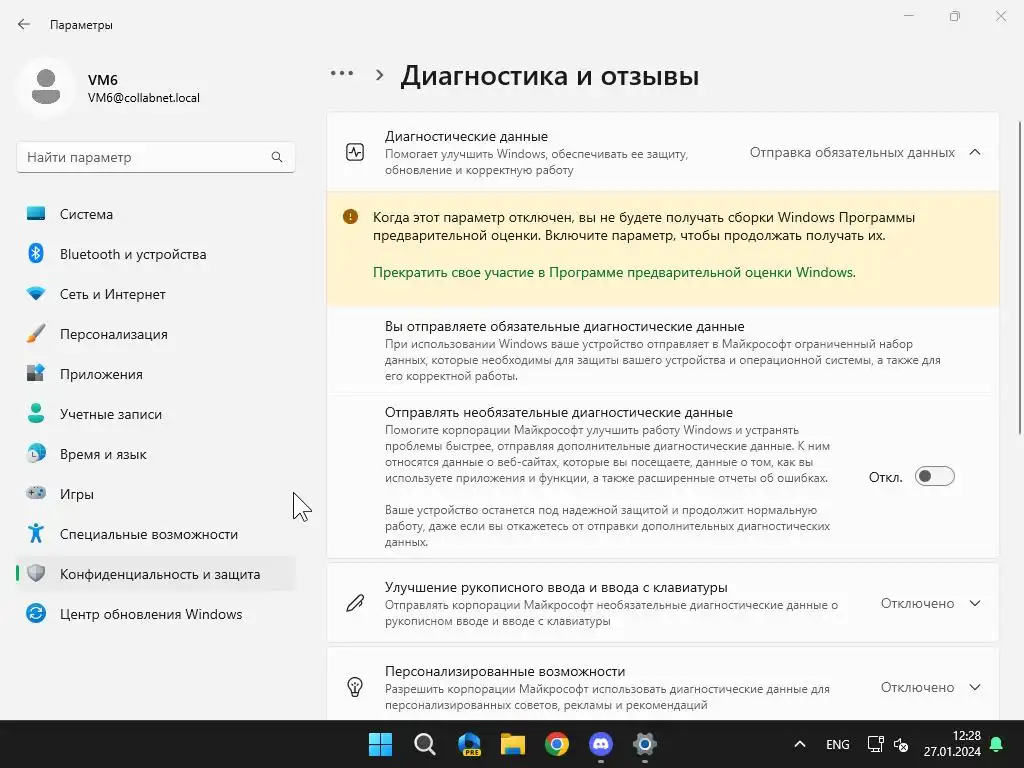The width and height of the screenshot is (1024, 768).
Task: Open taskbar Search
Action: pos(424,744)
